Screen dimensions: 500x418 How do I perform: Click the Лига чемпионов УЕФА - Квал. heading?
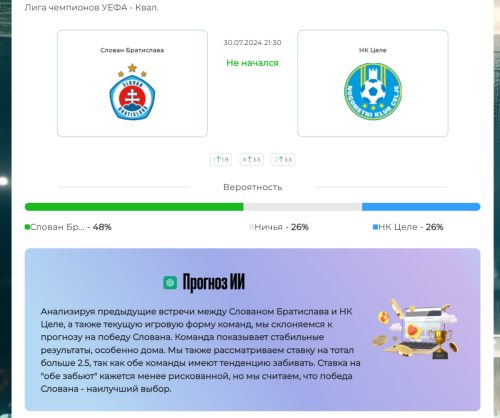point(92,7)
